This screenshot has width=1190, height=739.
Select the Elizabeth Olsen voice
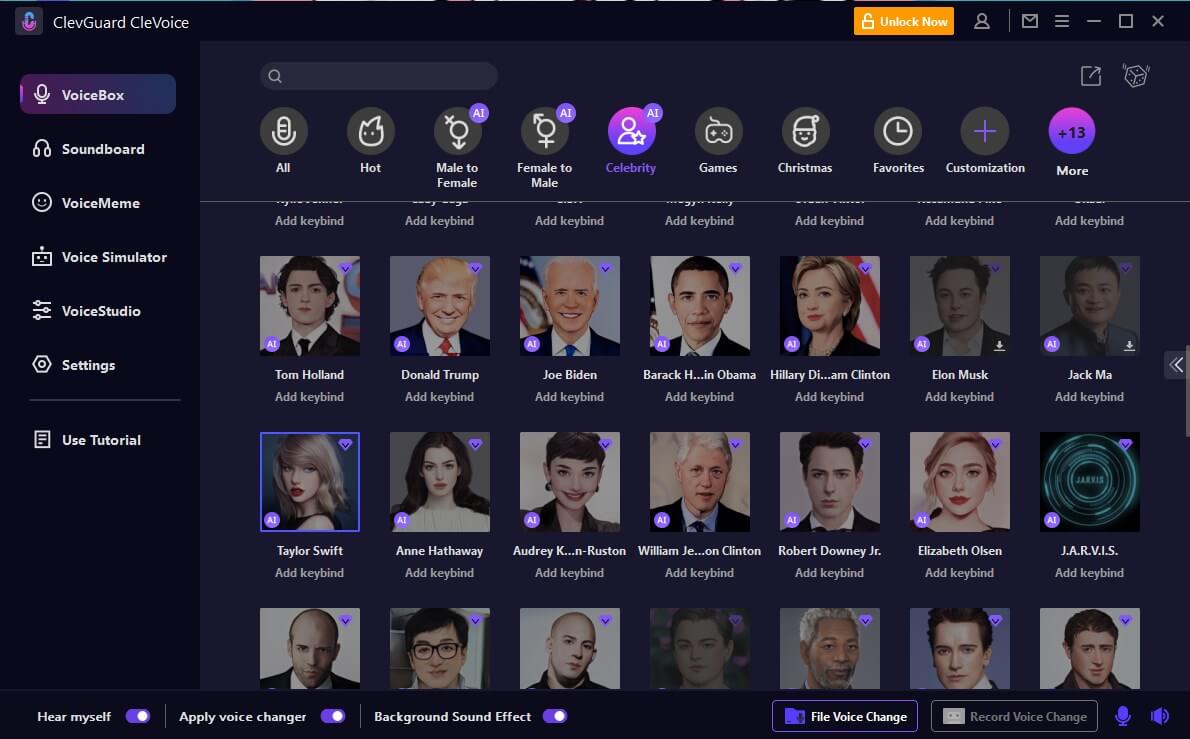pyautogui.click(x=959, y=482)
